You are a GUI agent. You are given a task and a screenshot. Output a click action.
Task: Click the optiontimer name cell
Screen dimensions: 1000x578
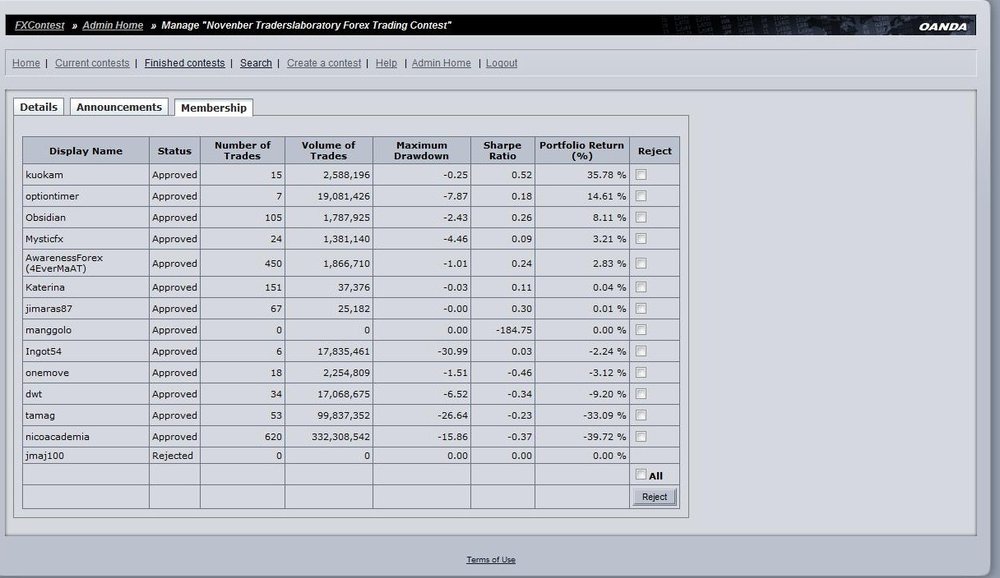pos(85,196)
